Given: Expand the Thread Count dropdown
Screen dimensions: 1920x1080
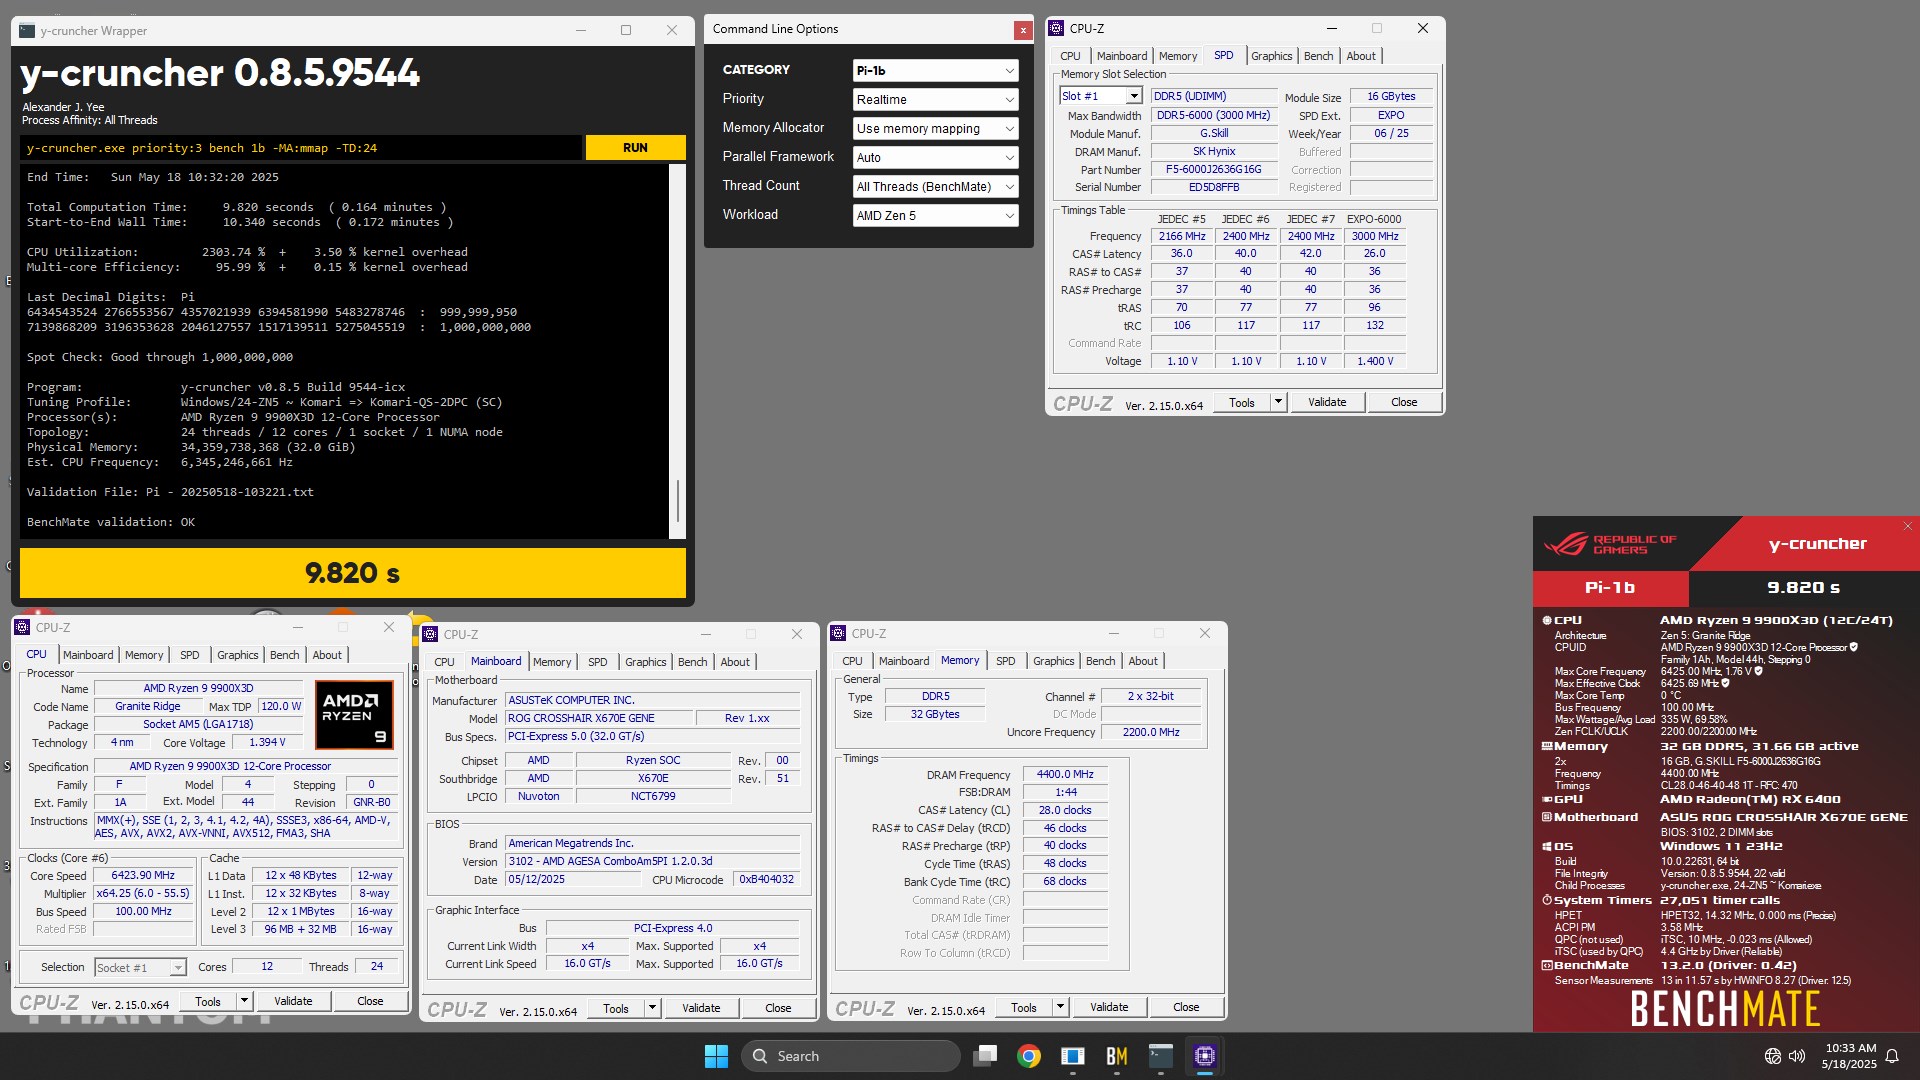Looking at the screenshot, I should (935, 186).
